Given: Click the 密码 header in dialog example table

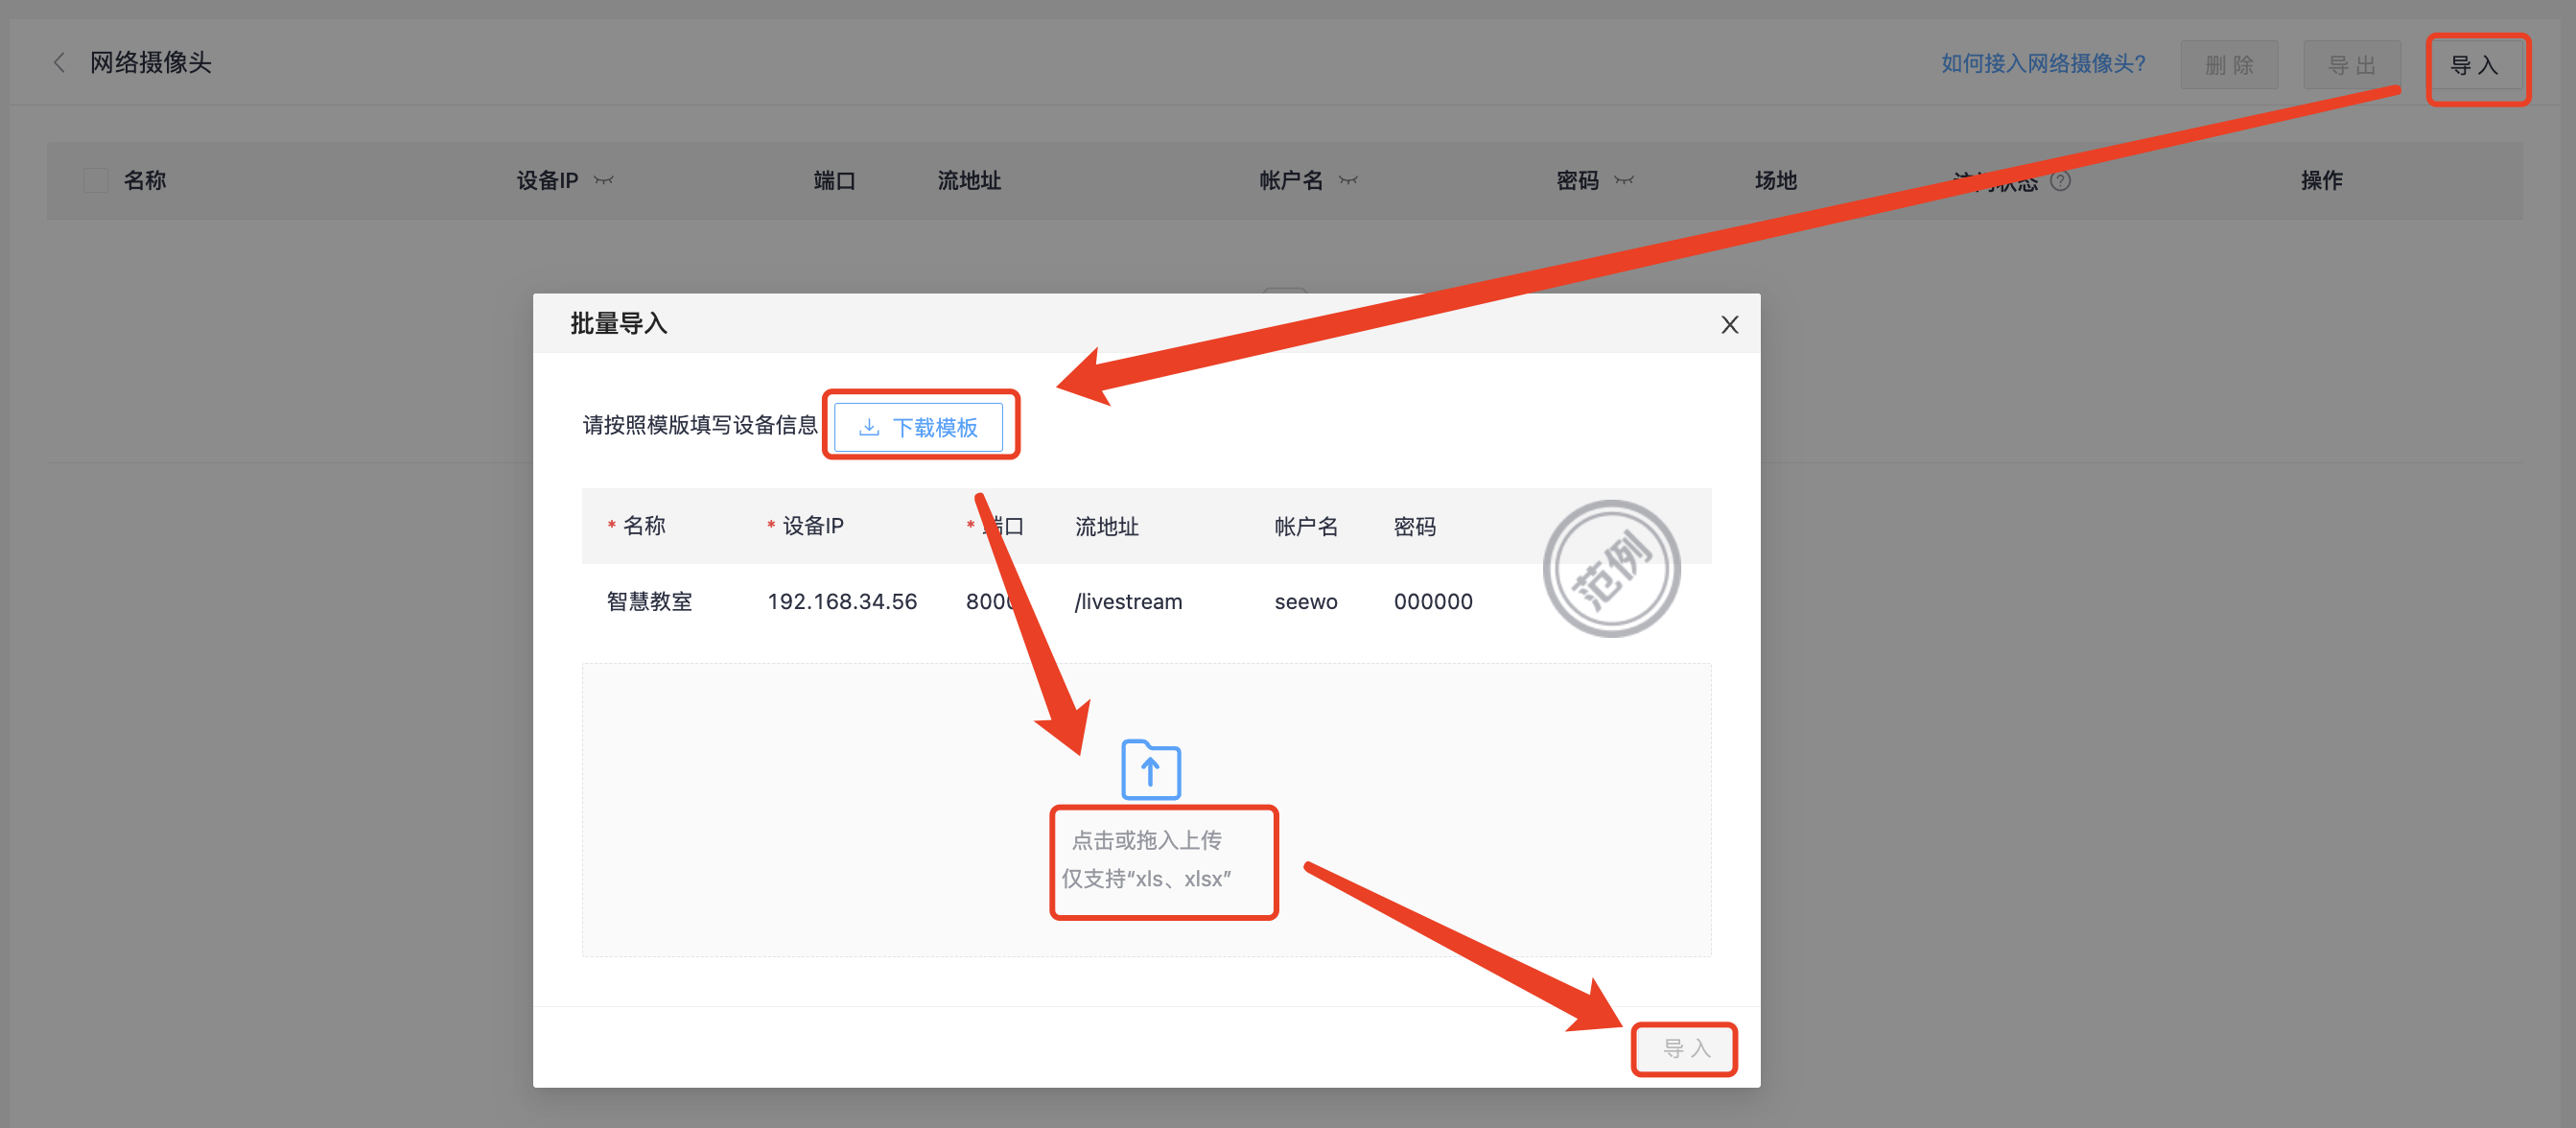Looking at the screenshot, I should click(x=1414, y=526).
